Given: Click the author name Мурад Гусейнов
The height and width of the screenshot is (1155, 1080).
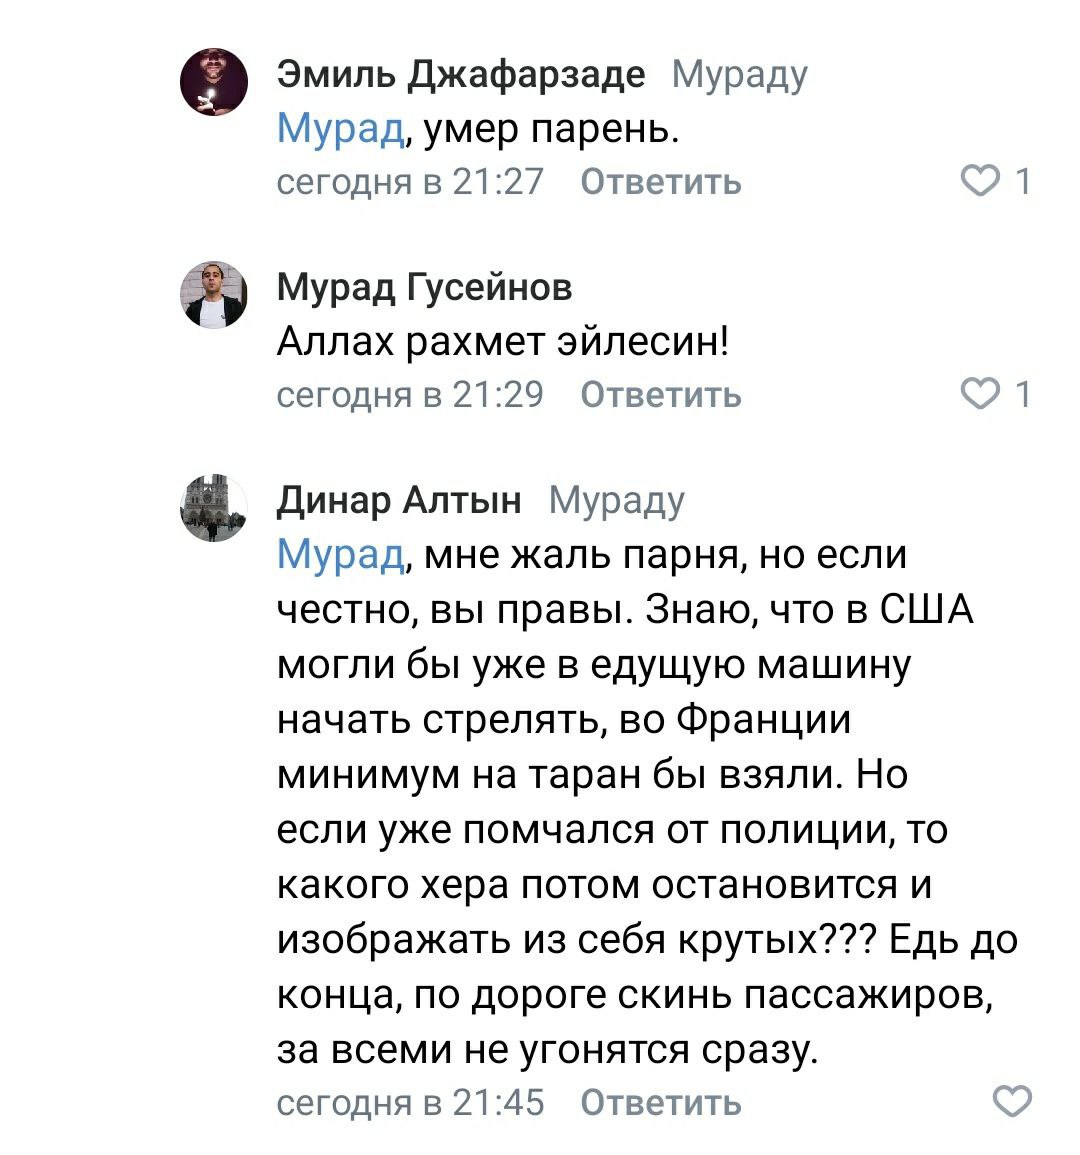Looking at the screenshot, I should [x=424, y=288].
